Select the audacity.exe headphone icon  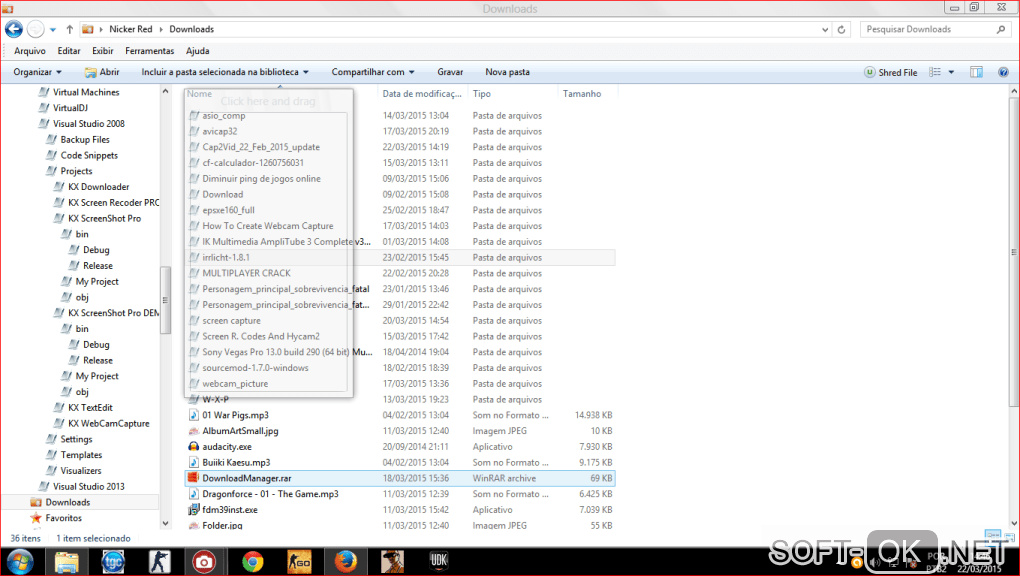point(193,446)
